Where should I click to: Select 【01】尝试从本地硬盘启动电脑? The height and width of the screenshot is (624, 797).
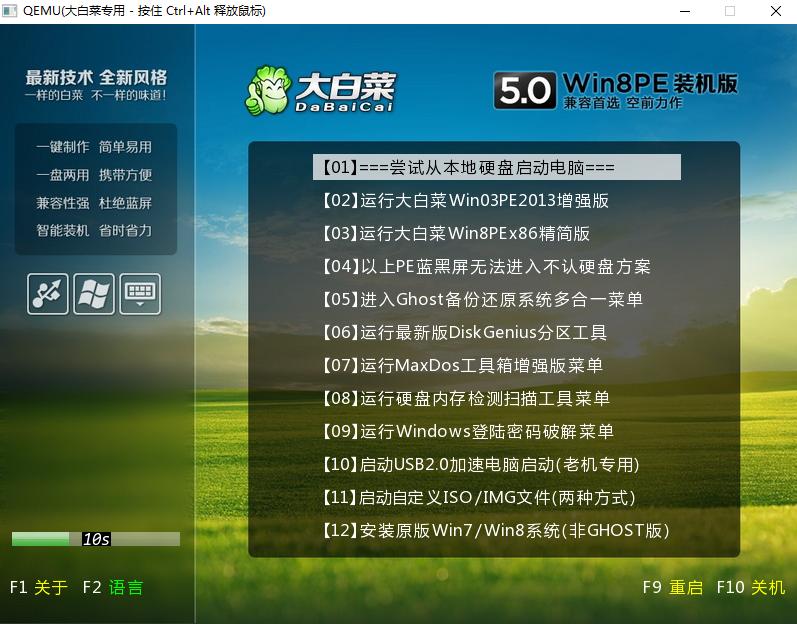click(x=497, y=167)
